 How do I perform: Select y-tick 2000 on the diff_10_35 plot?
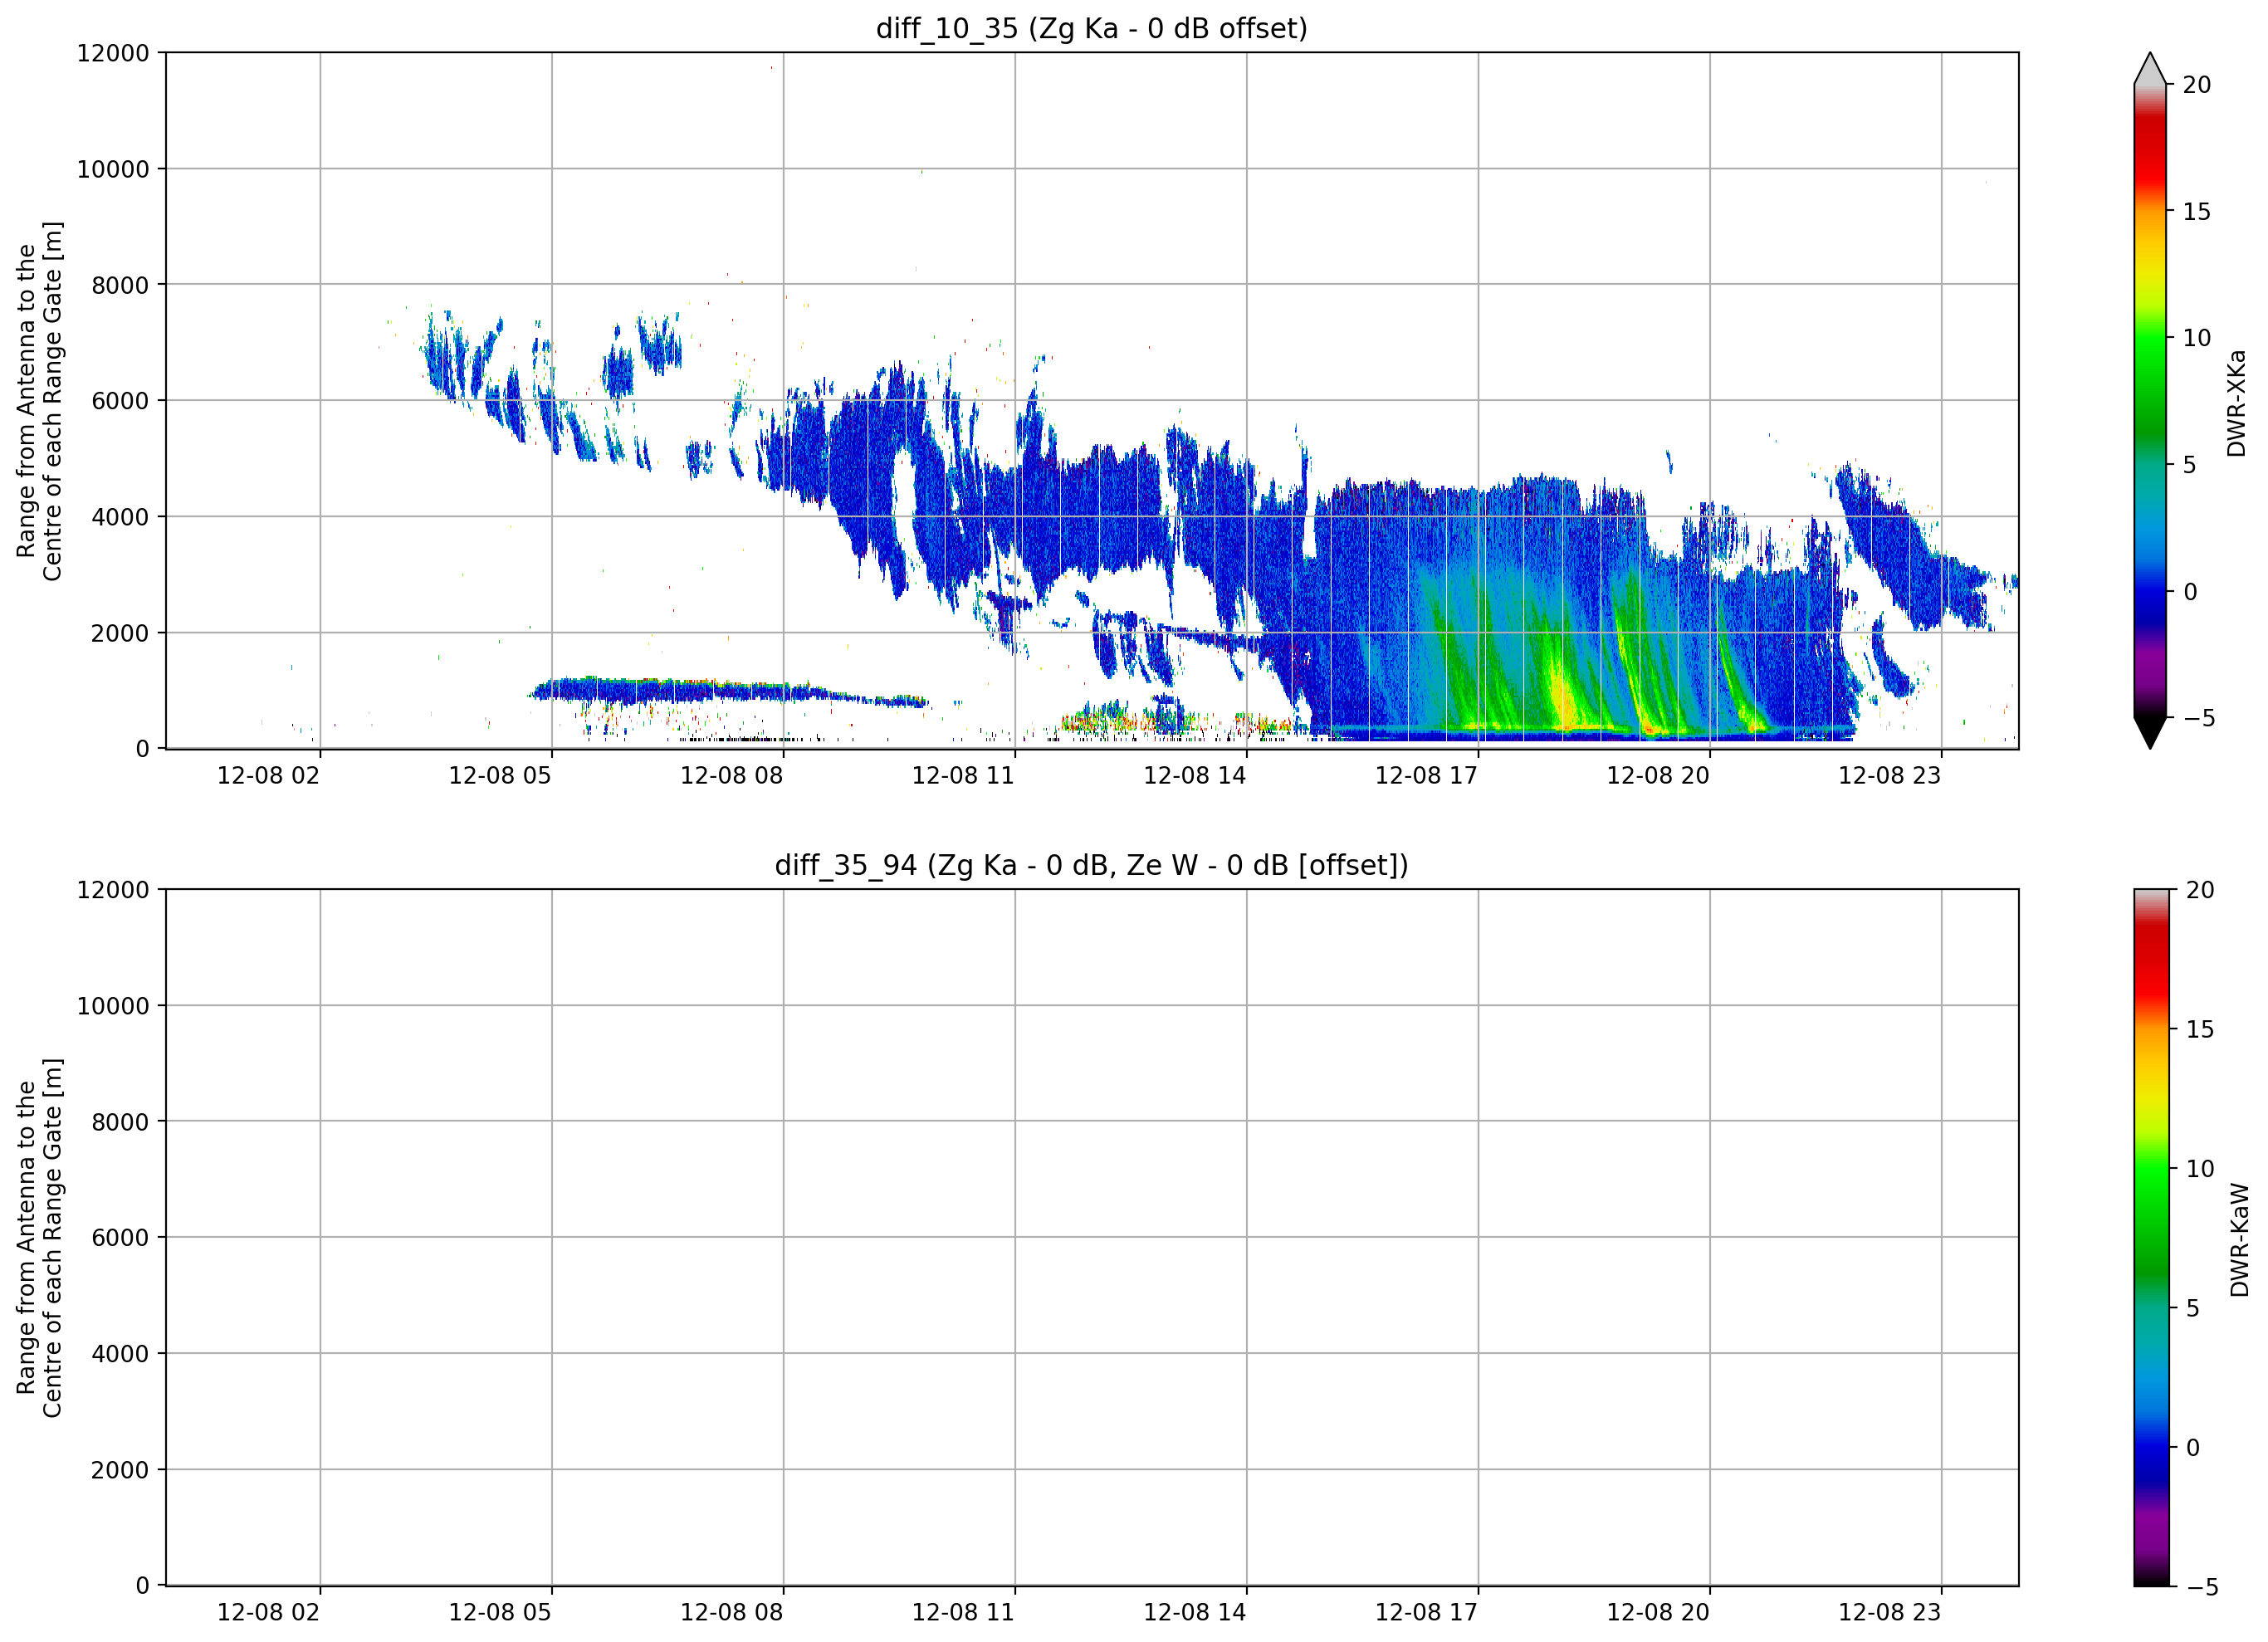(120, 634)
